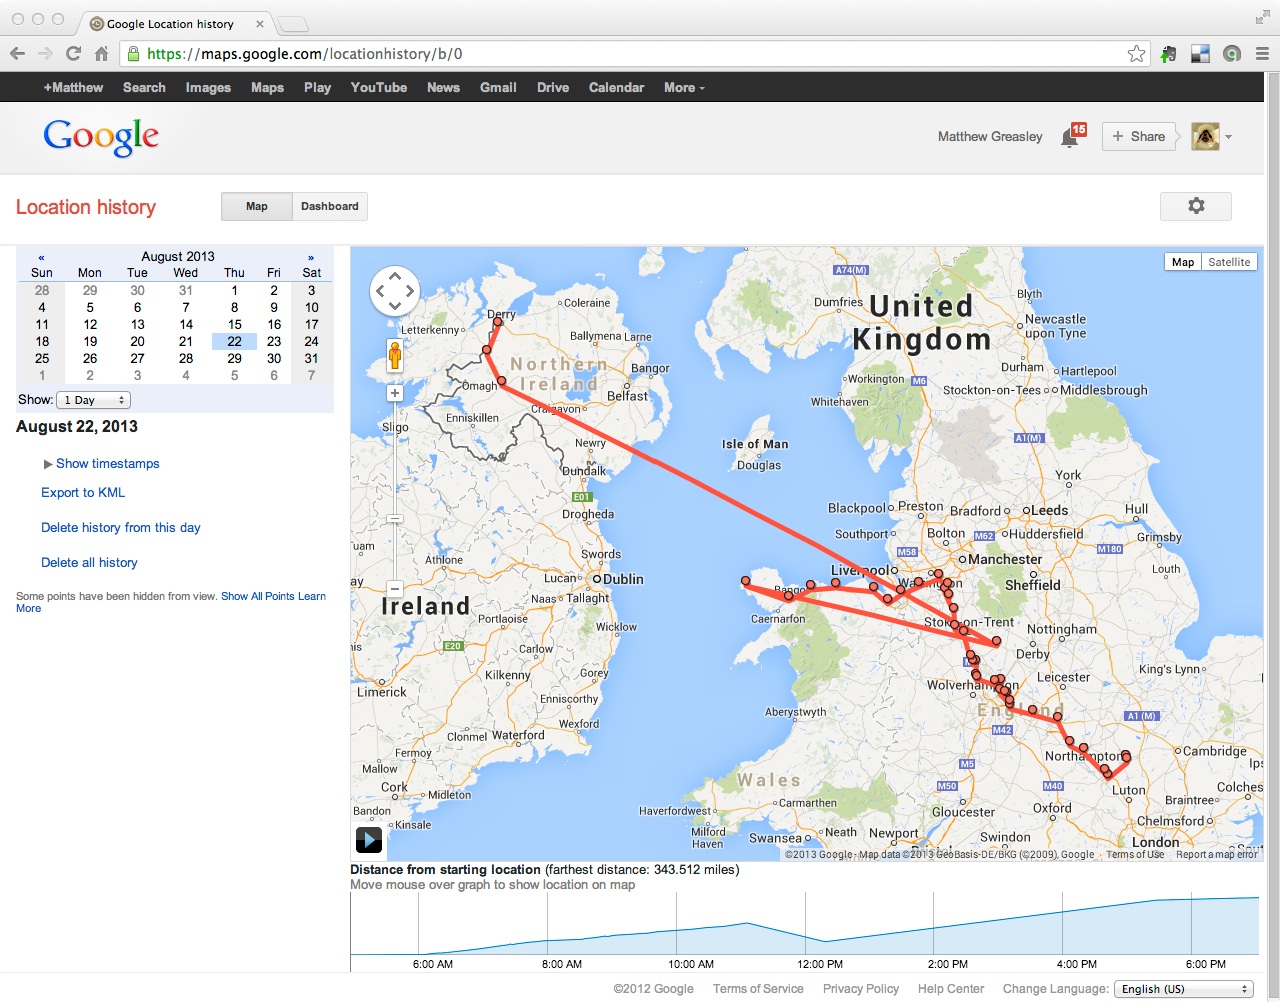
Task: Switch to the Dashboard view
Action: (329, 206)
